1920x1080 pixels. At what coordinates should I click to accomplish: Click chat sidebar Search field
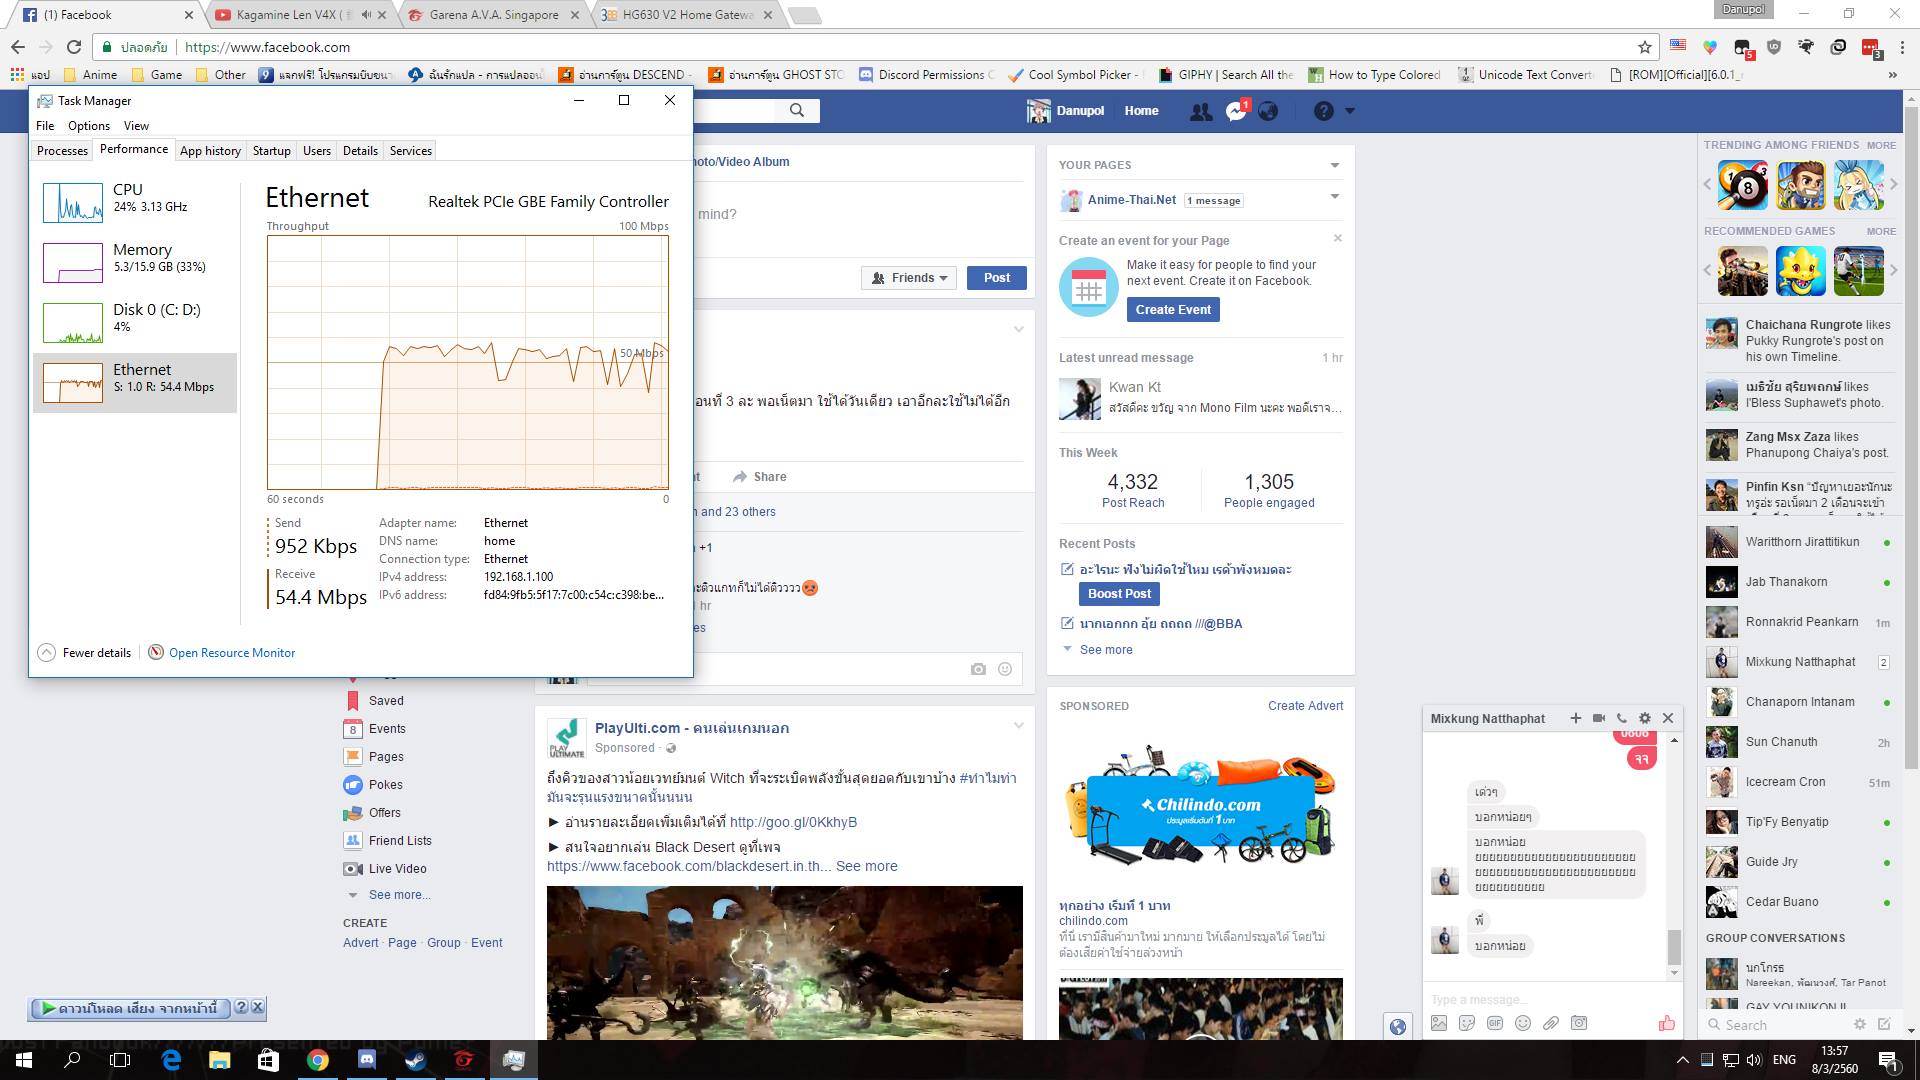point(1775,1024)
